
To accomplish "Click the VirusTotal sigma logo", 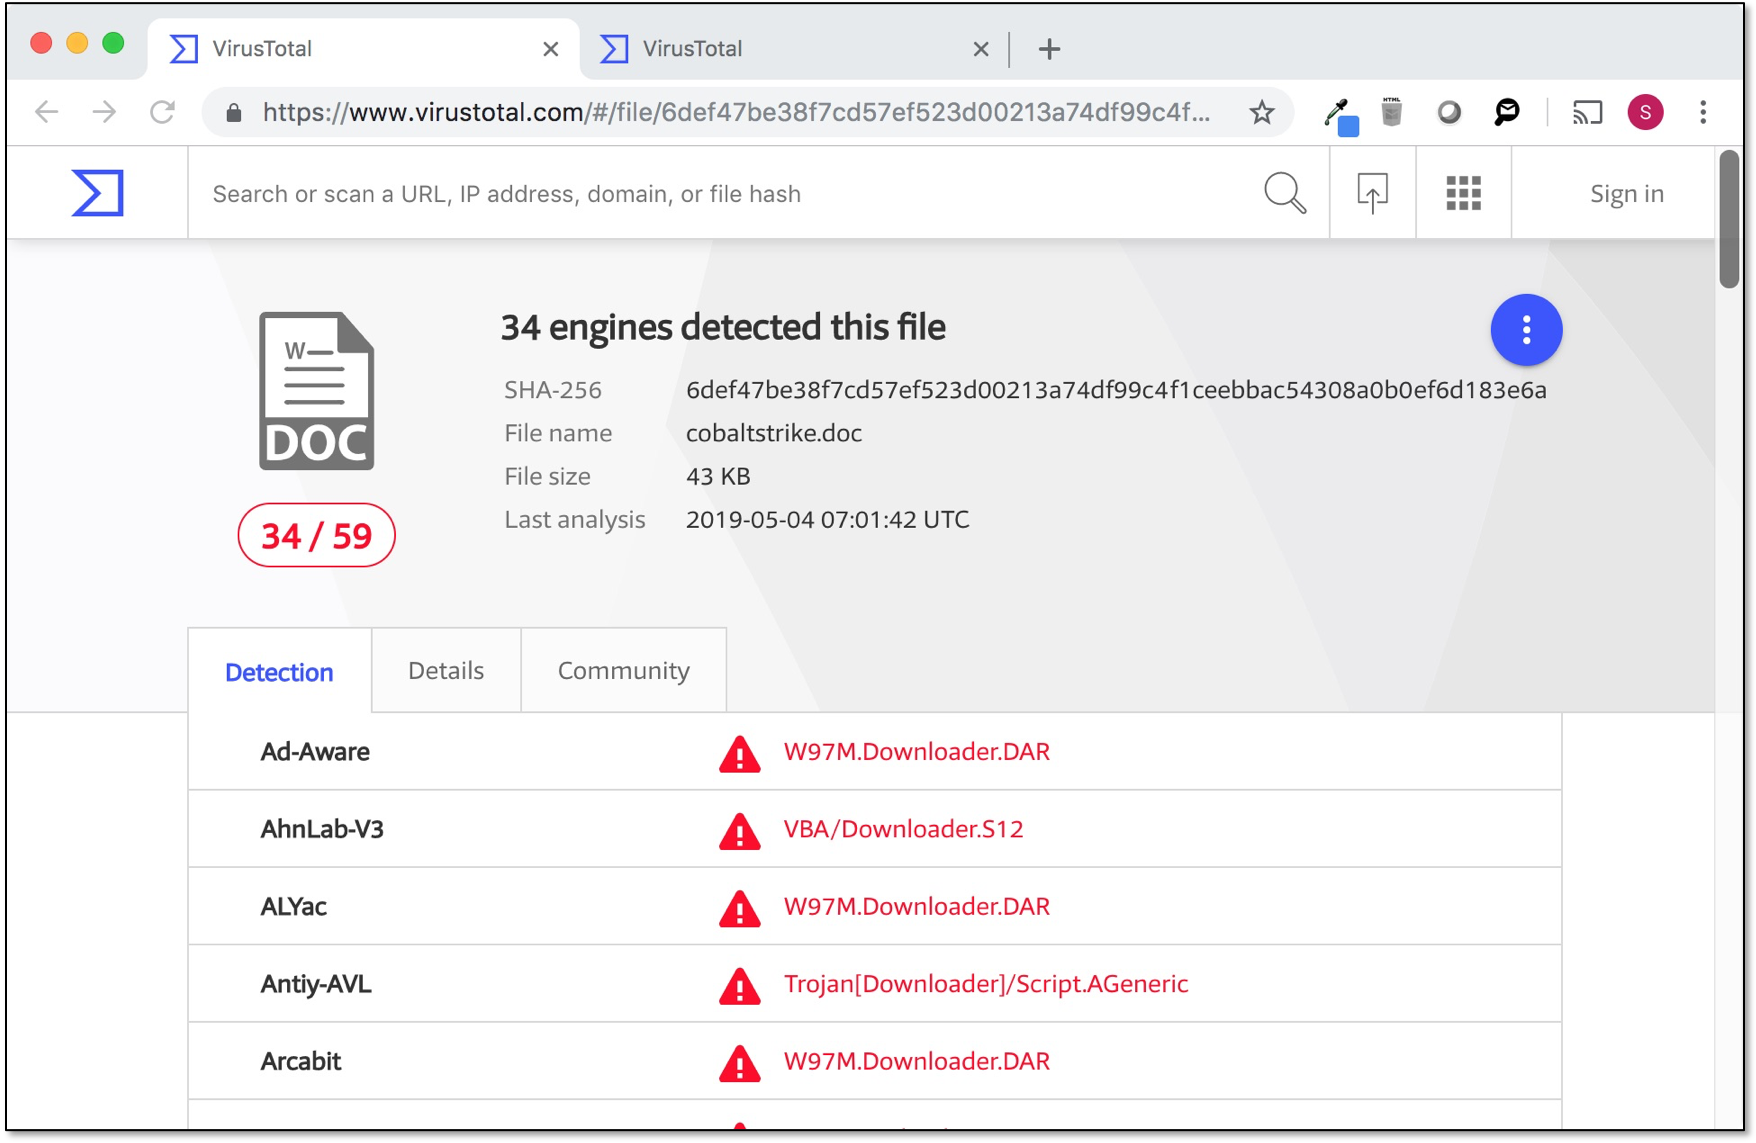I will click(x=98, y=193).
